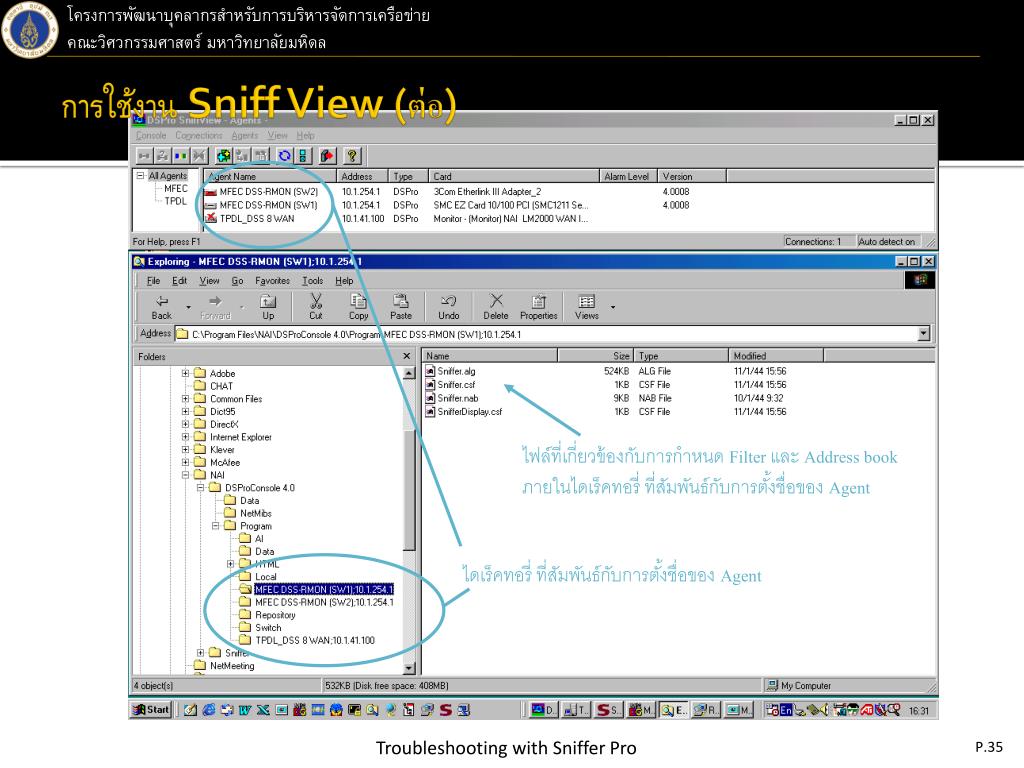
Task: Click the Back arrow in Explorer toolbar
Action: (162, 302)
